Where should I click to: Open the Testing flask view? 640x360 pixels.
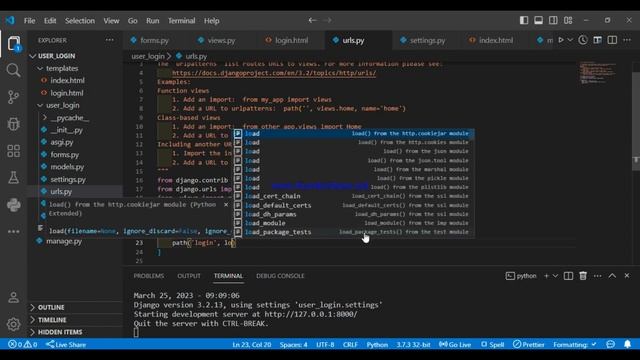(13, 178)
